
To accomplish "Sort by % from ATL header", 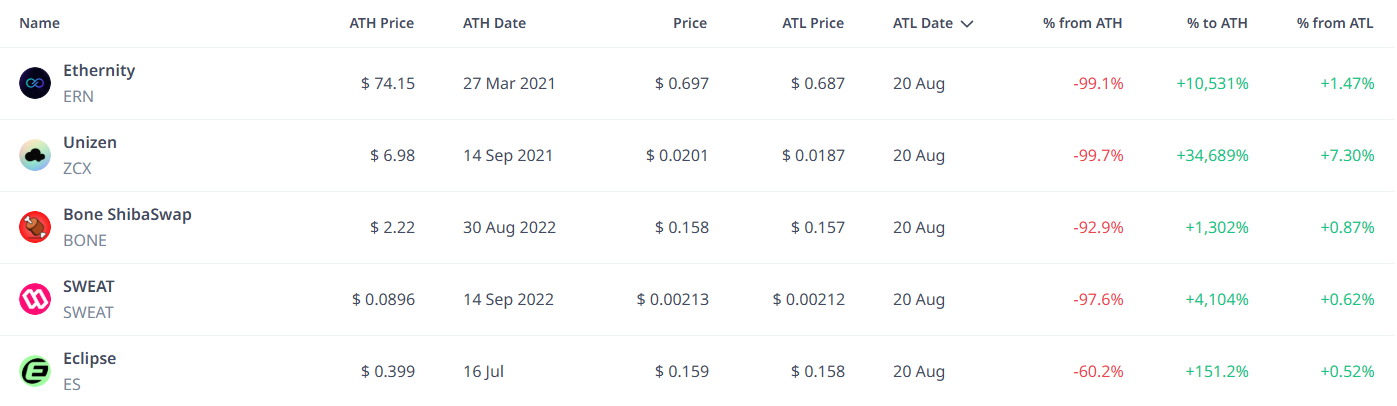I will [x=1335, y=23].
